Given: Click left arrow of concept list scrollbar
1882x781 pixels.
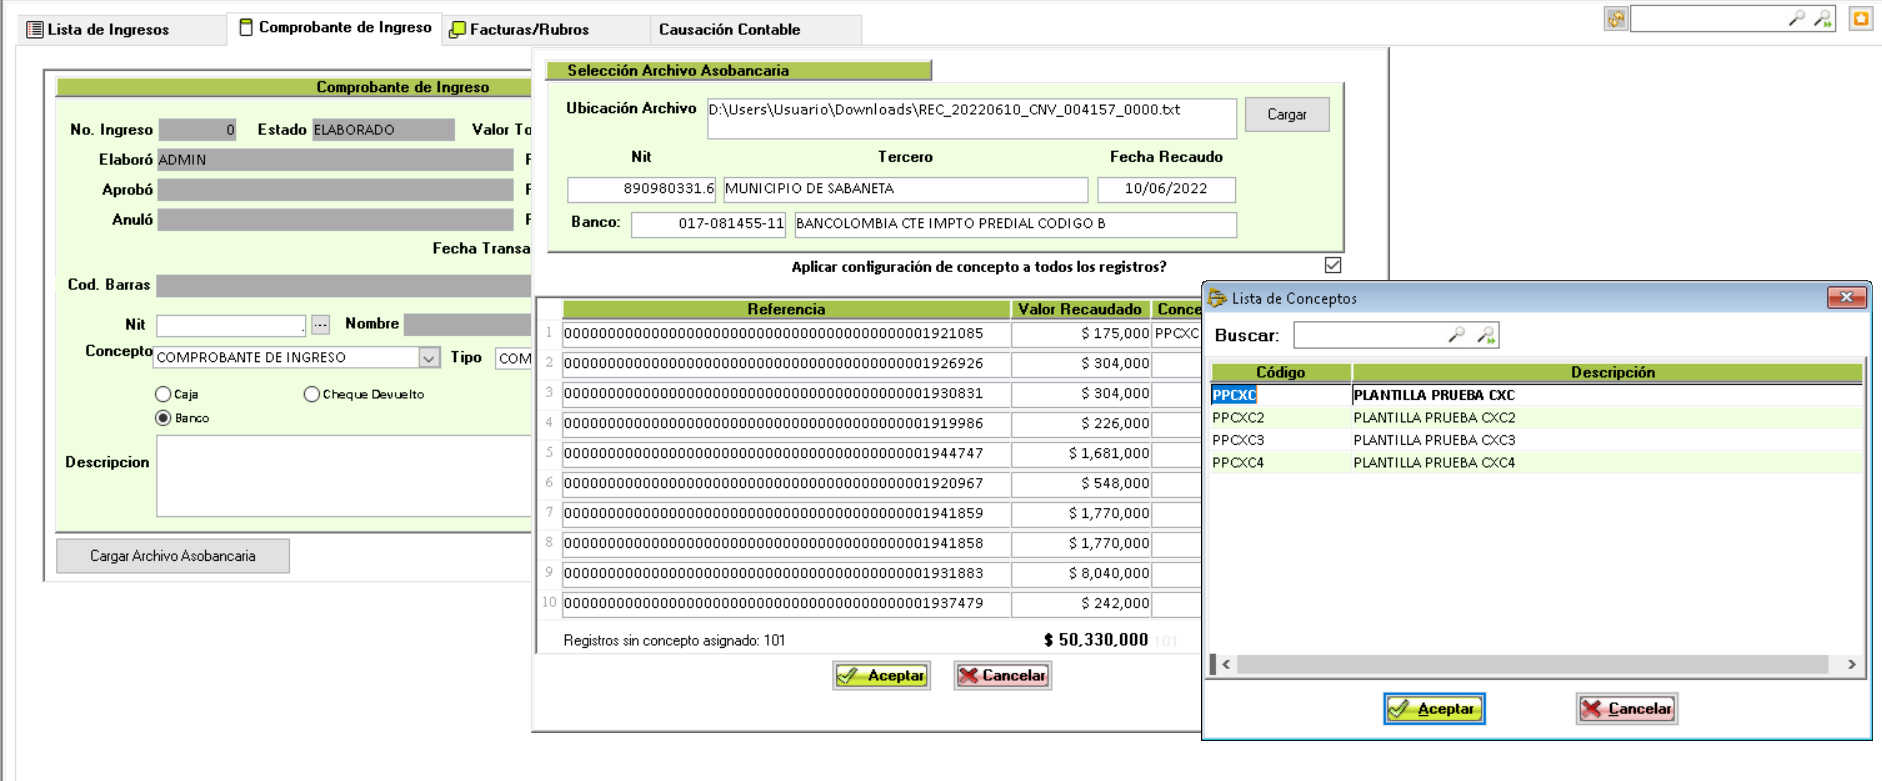Looking at the screenshot, I should [1226, 665].
